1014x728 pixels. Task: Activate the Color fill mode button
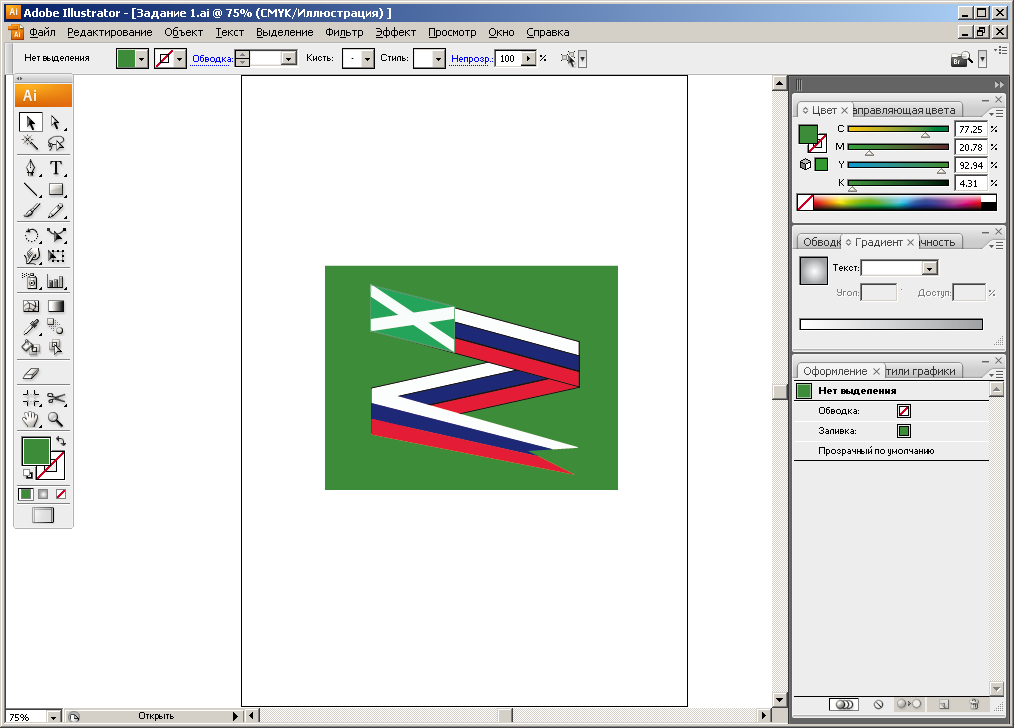(x=26, y=494)
